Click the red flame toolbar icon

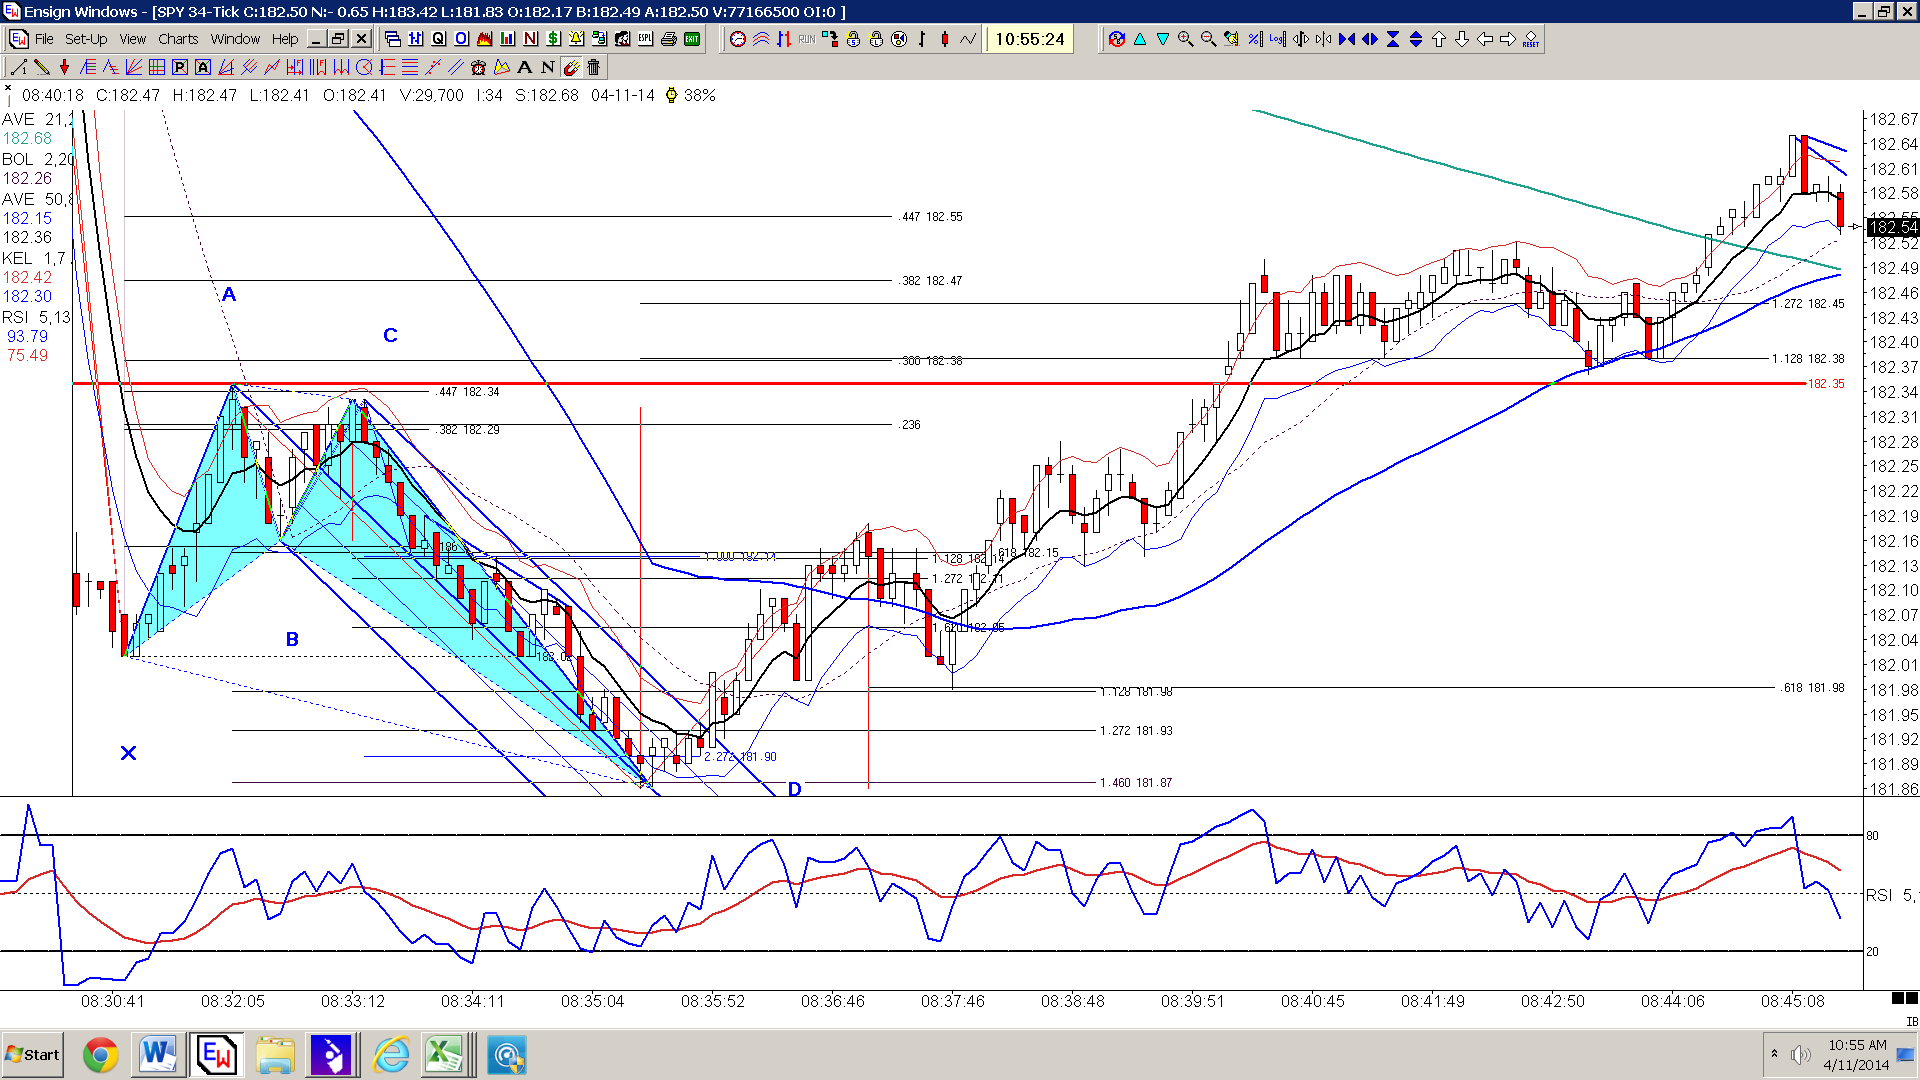[484, 39]
